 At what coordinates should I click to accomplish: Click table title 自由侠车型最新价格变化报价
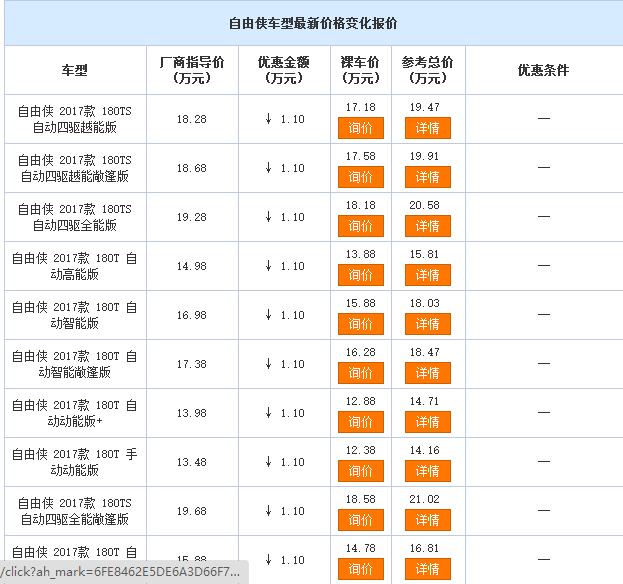pyautogui.click(x=313, y=23)
